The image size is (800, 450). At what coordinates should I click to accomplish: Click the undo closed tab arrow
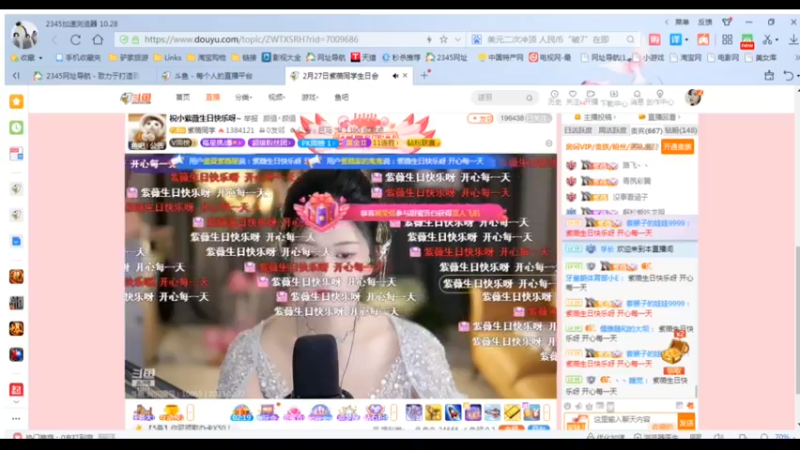click(x=788, y=76)
